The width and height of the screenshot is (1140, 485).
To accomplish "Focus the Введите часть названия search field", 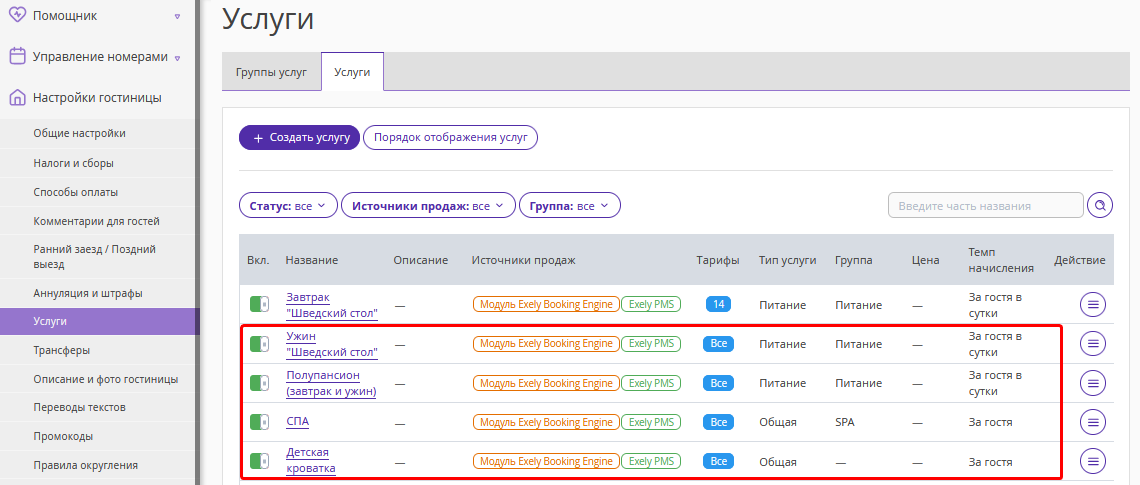I will click(x=985, y=205).
